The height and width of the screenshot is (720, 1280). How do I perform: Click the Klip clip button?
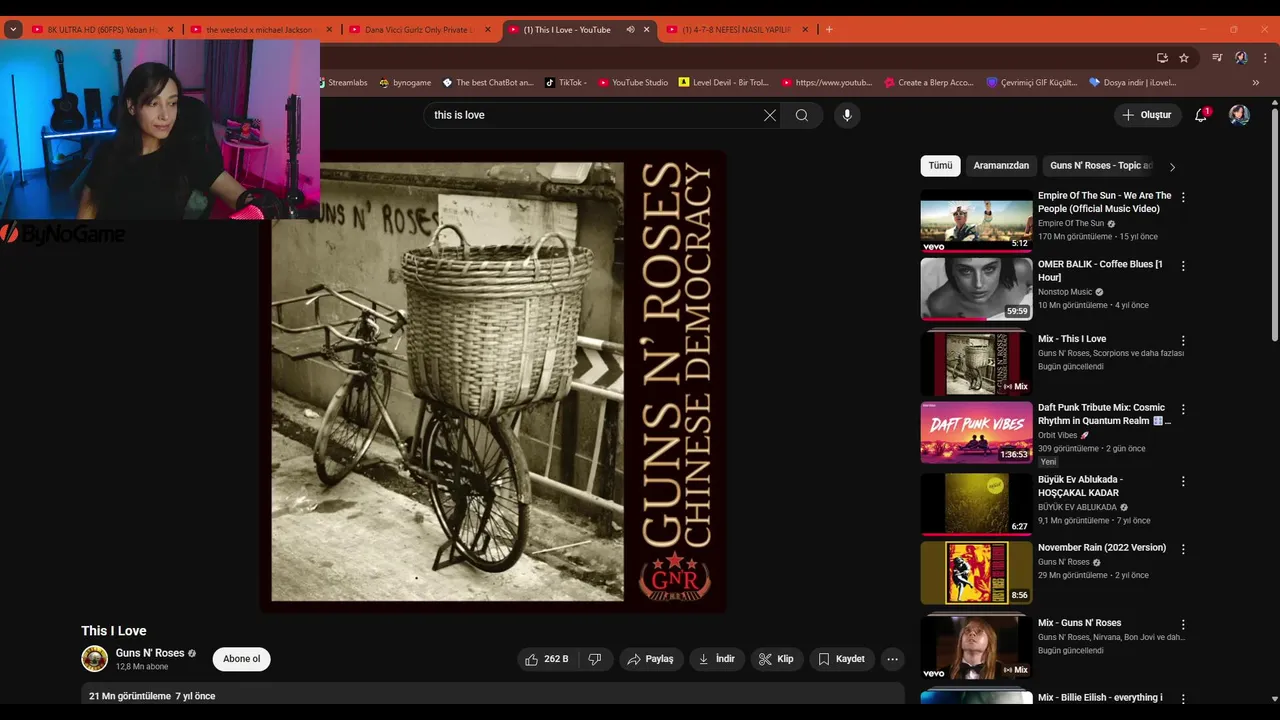[x=776, y=659]
